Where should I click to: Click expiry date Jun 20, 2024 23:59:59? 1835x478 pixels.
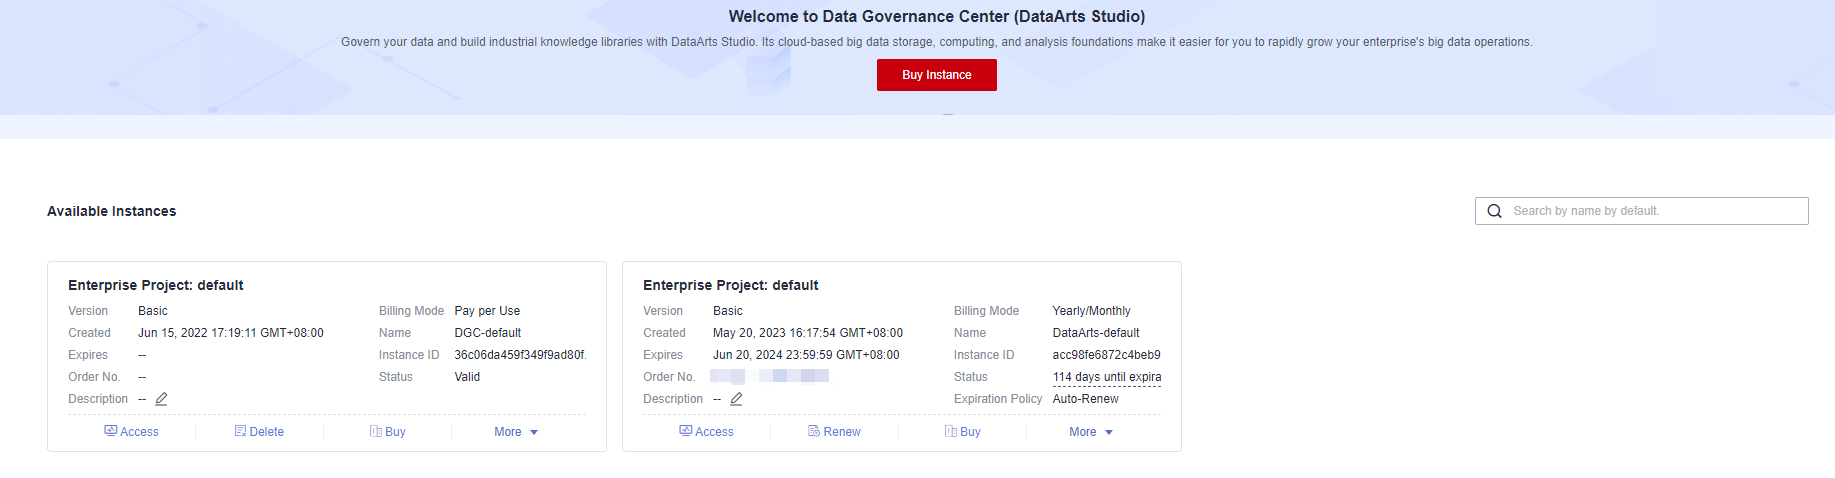click(806, 355)
